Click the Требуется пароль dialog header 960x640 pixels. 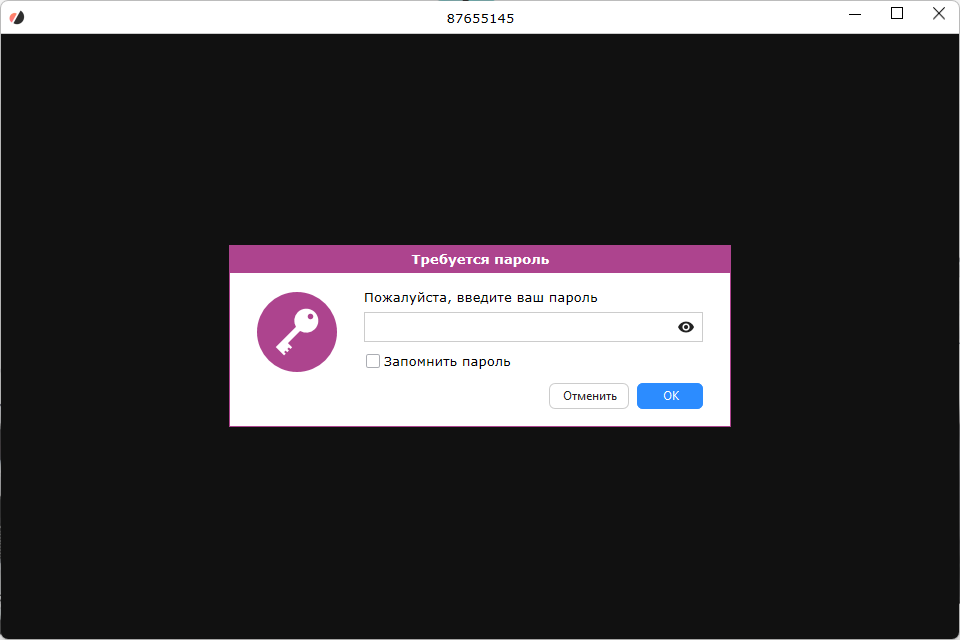pyautogui.click(x=480, y=259)
